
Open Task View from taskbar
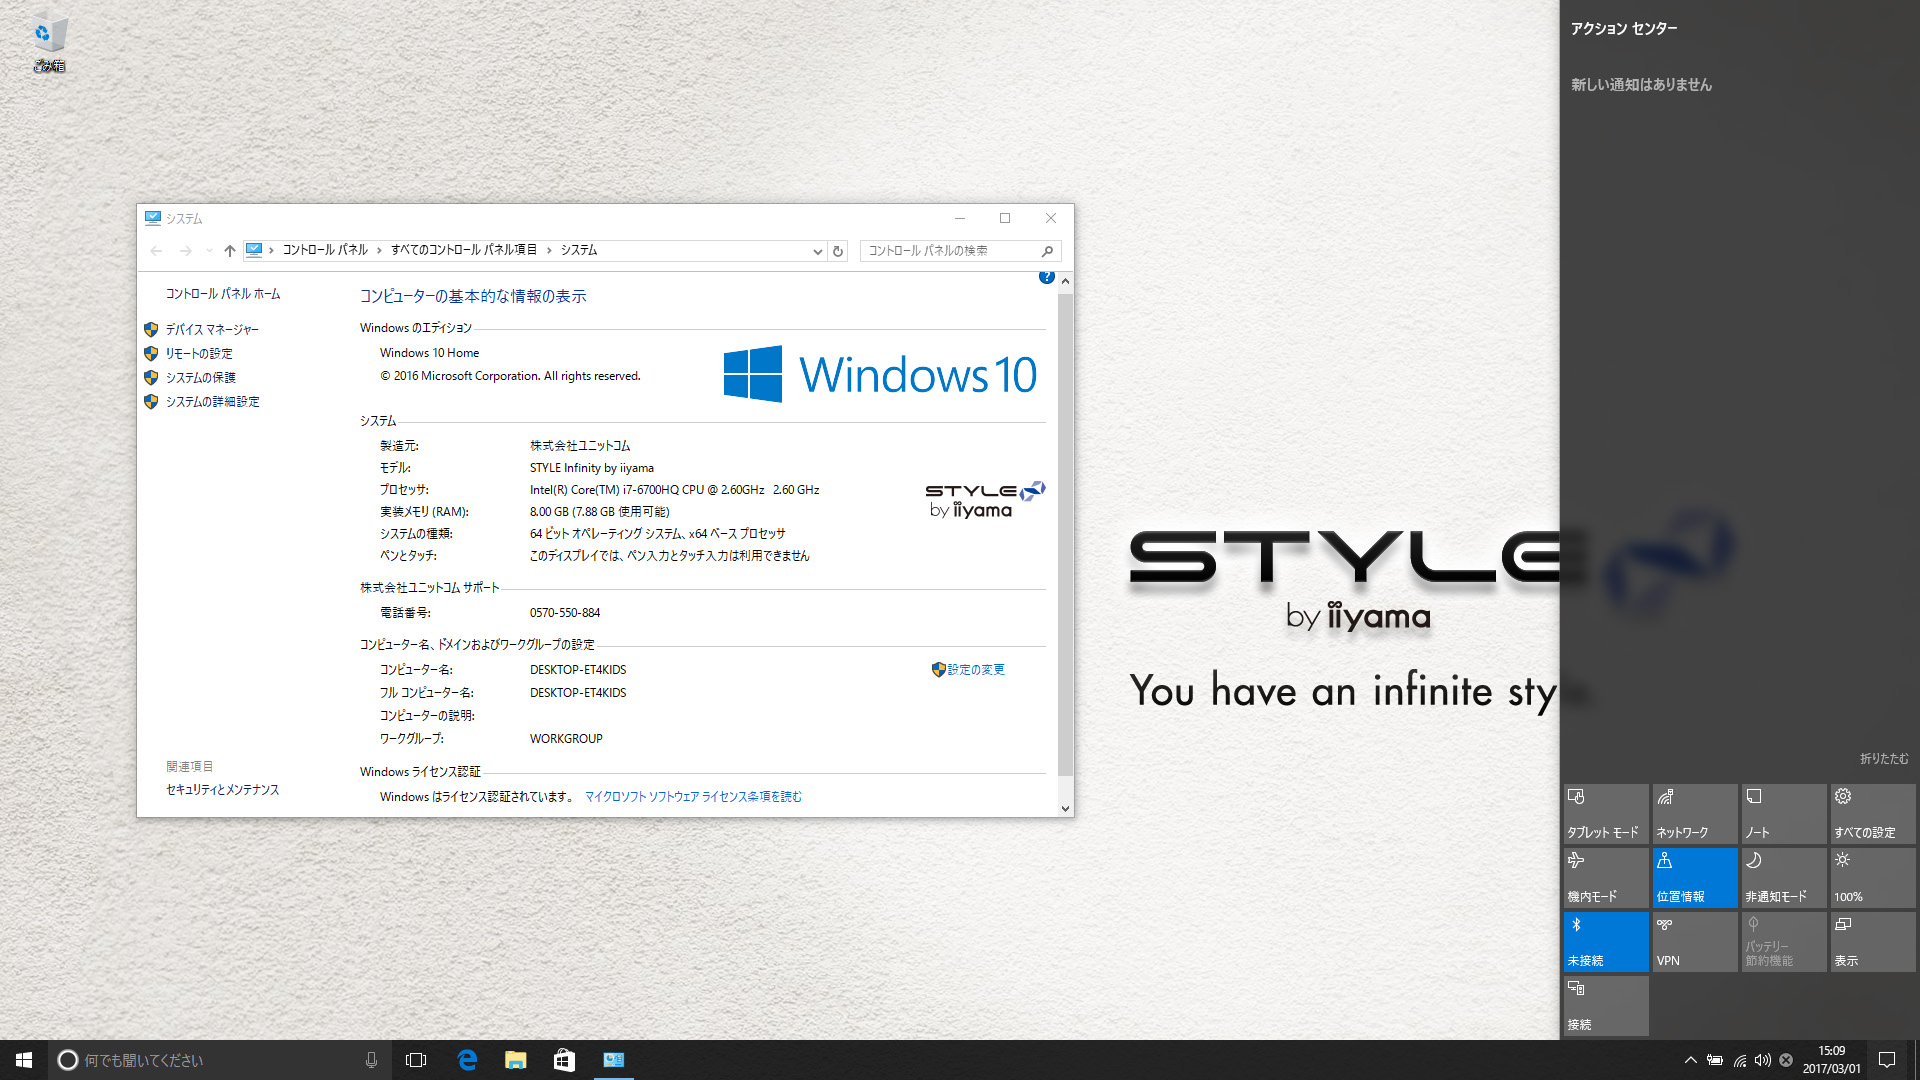tap(416, 1060)
